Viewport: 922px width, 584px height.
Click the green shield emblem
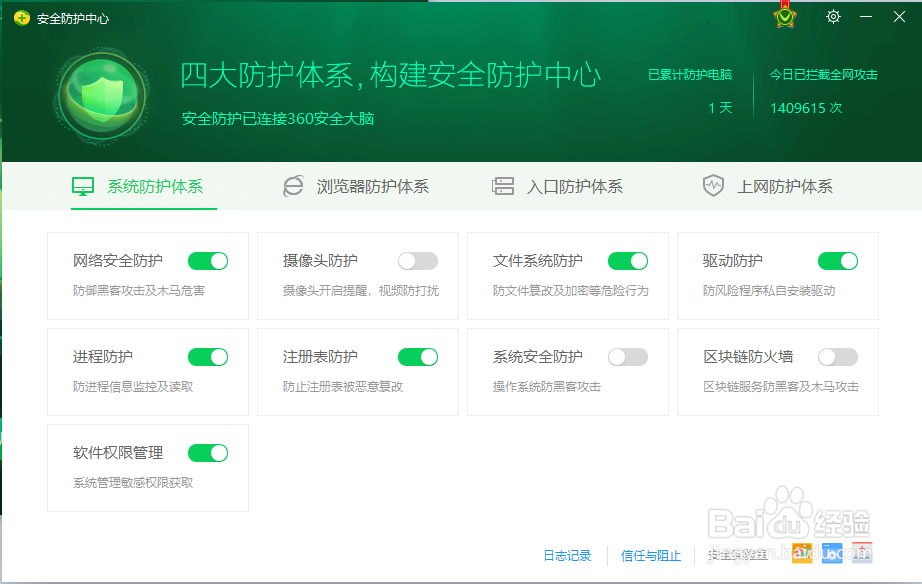pyautogui.click(x=102, y=97)
